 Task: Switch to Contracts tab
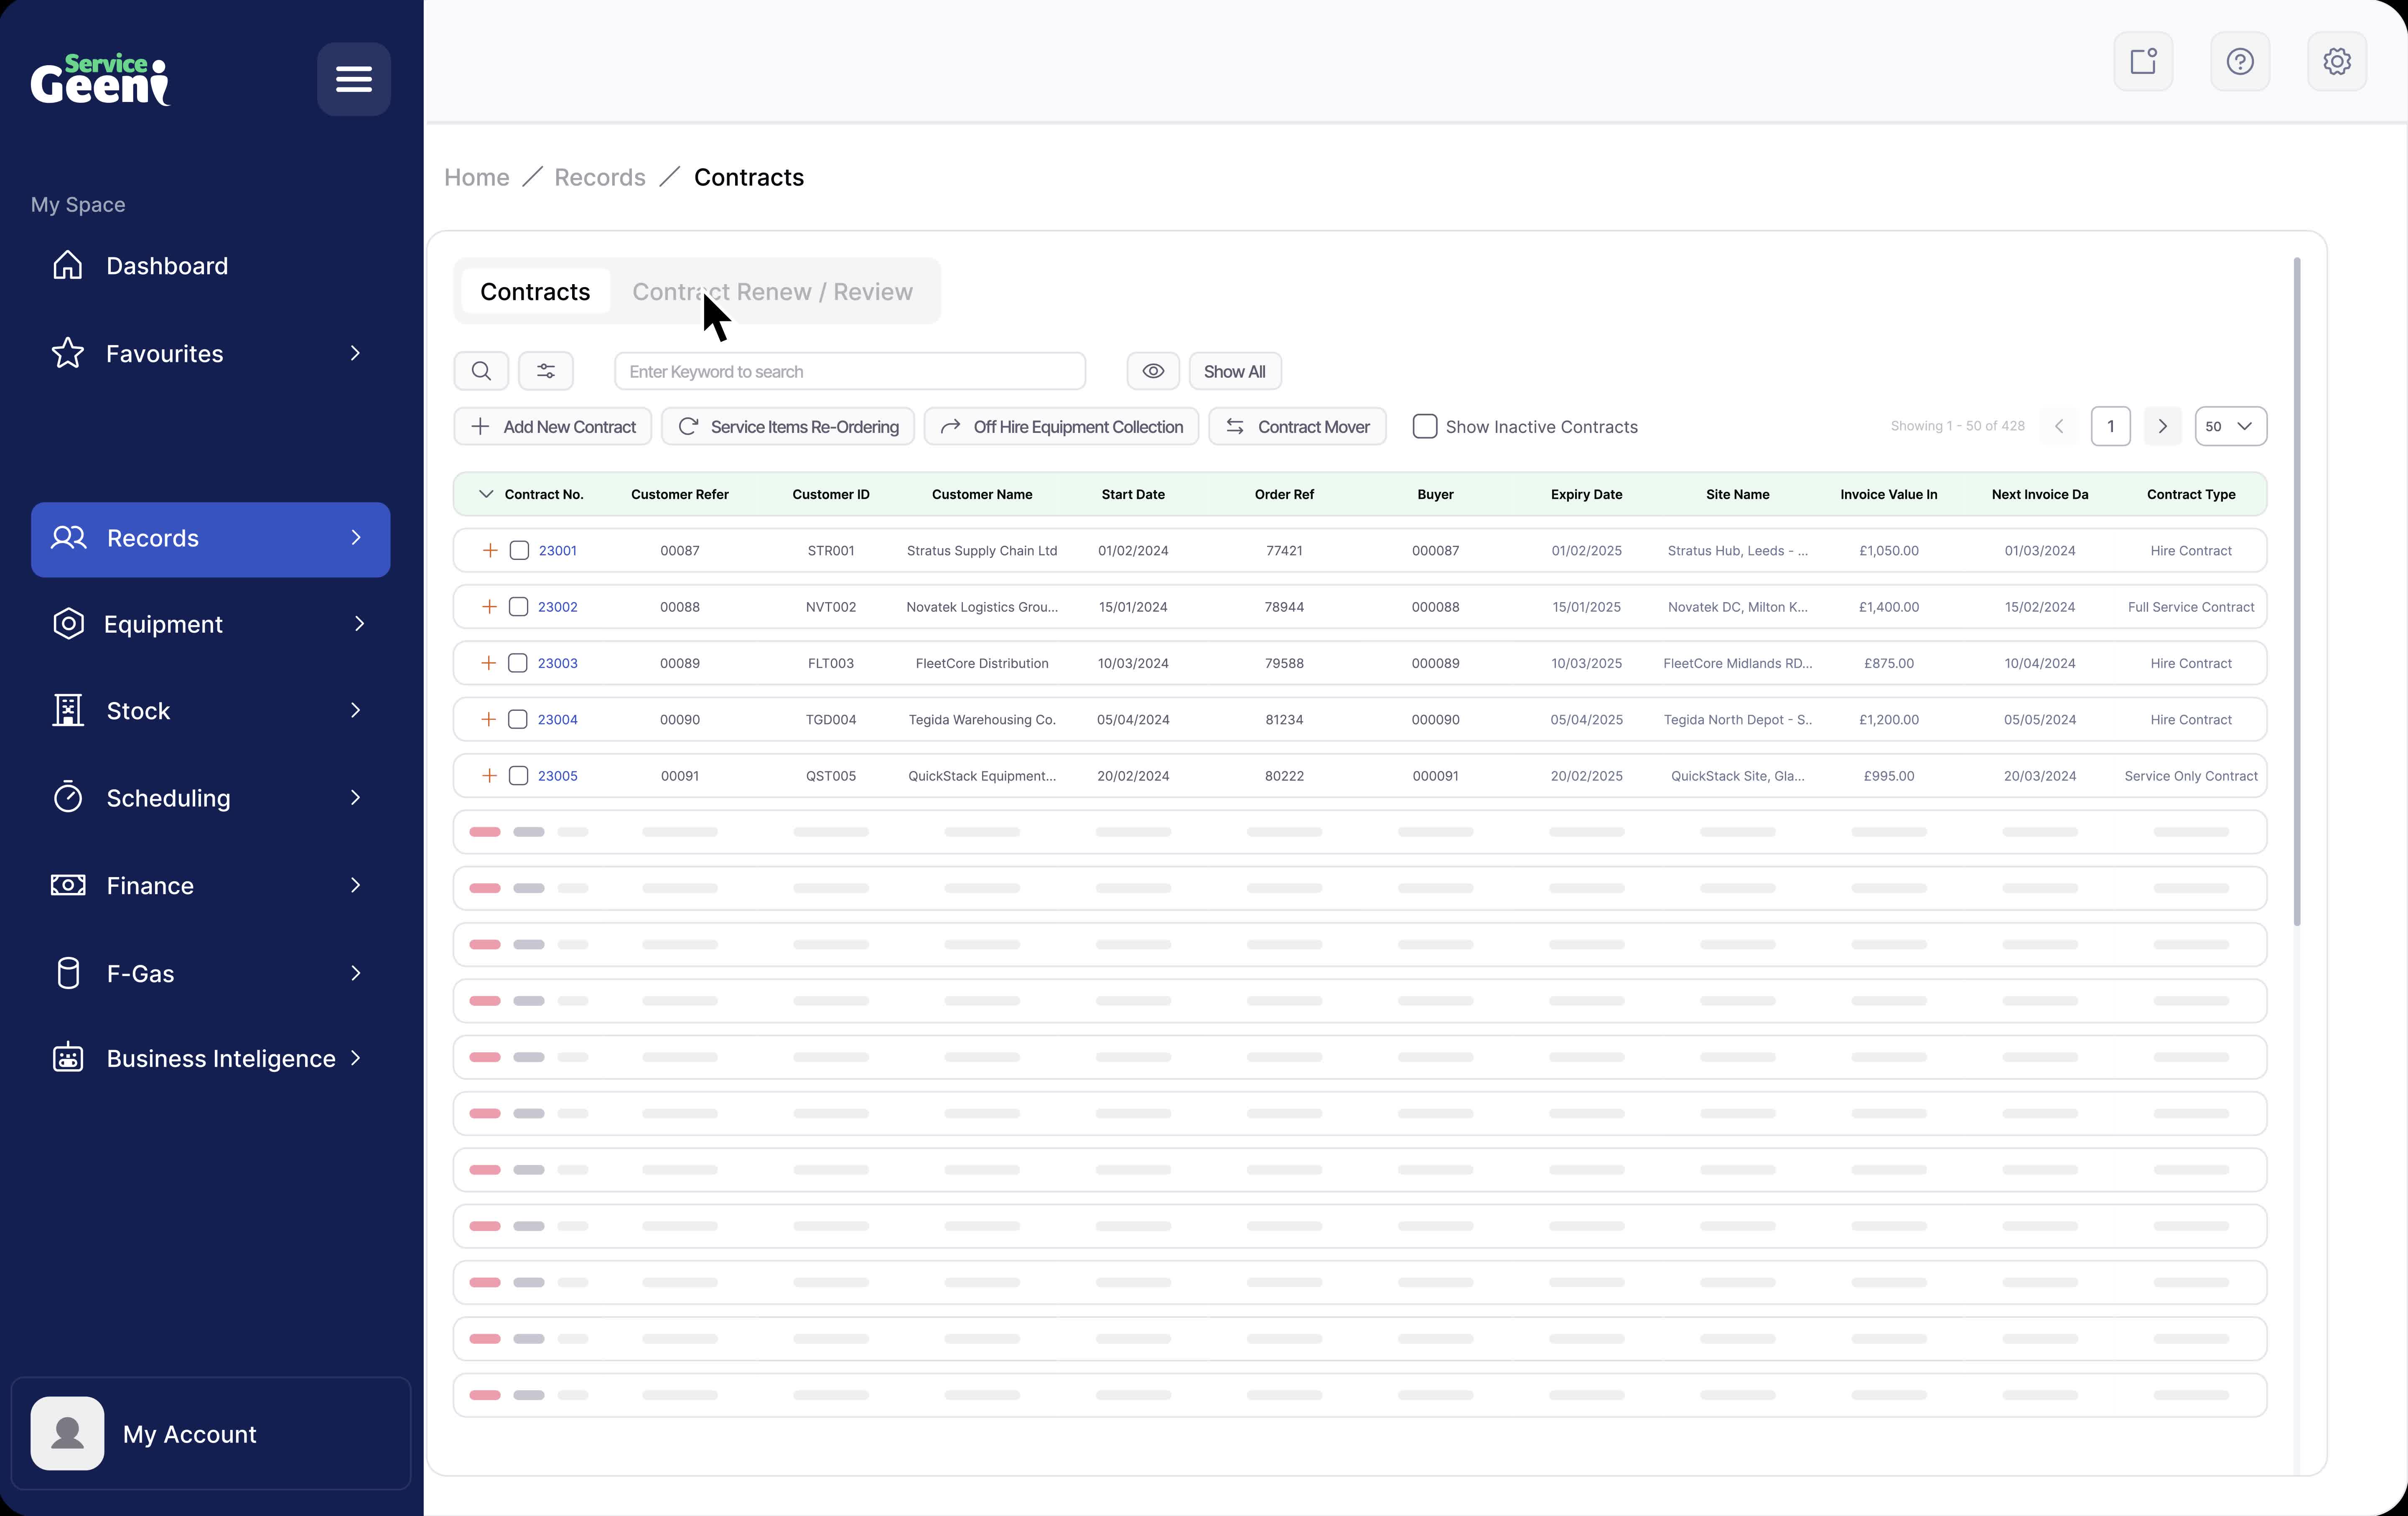pos(535,291)
